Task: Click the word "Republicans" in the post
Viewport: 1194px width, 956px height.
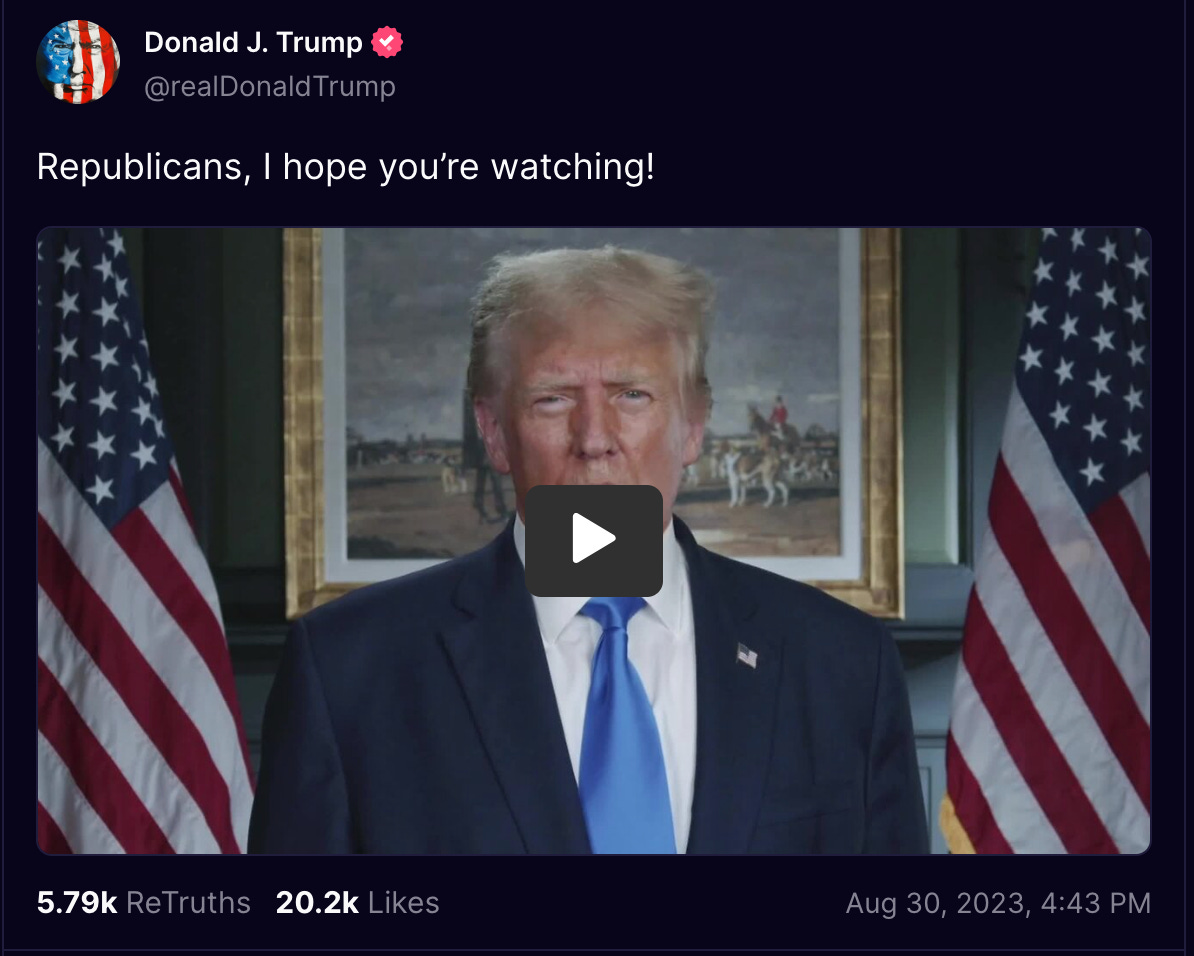Action: coord(140,167)
